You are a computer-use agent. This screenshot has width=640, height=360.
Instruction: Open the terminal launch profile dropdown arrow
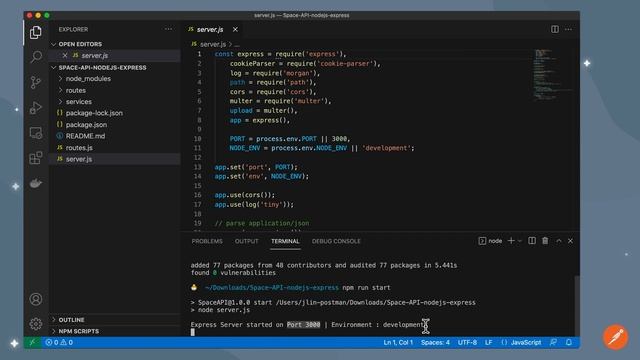click(x=520, y=241)
